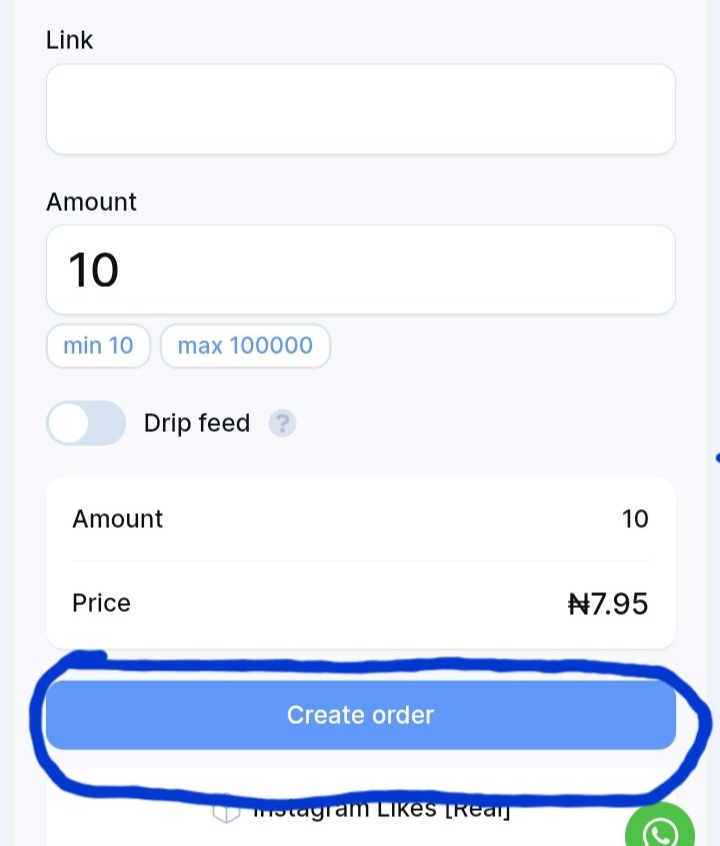The image size is (720, 846).
Task: Select the max 100000 chip
Action: point(245,346)
